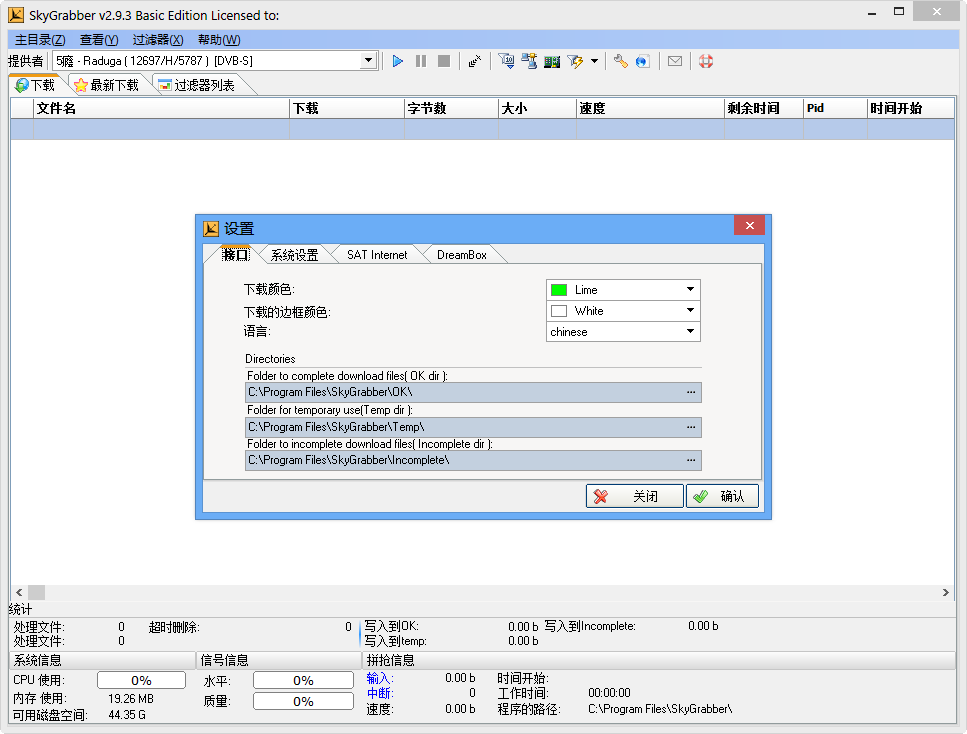
Task: Click the work time value 00:00:00
Action: coord(609,693)
